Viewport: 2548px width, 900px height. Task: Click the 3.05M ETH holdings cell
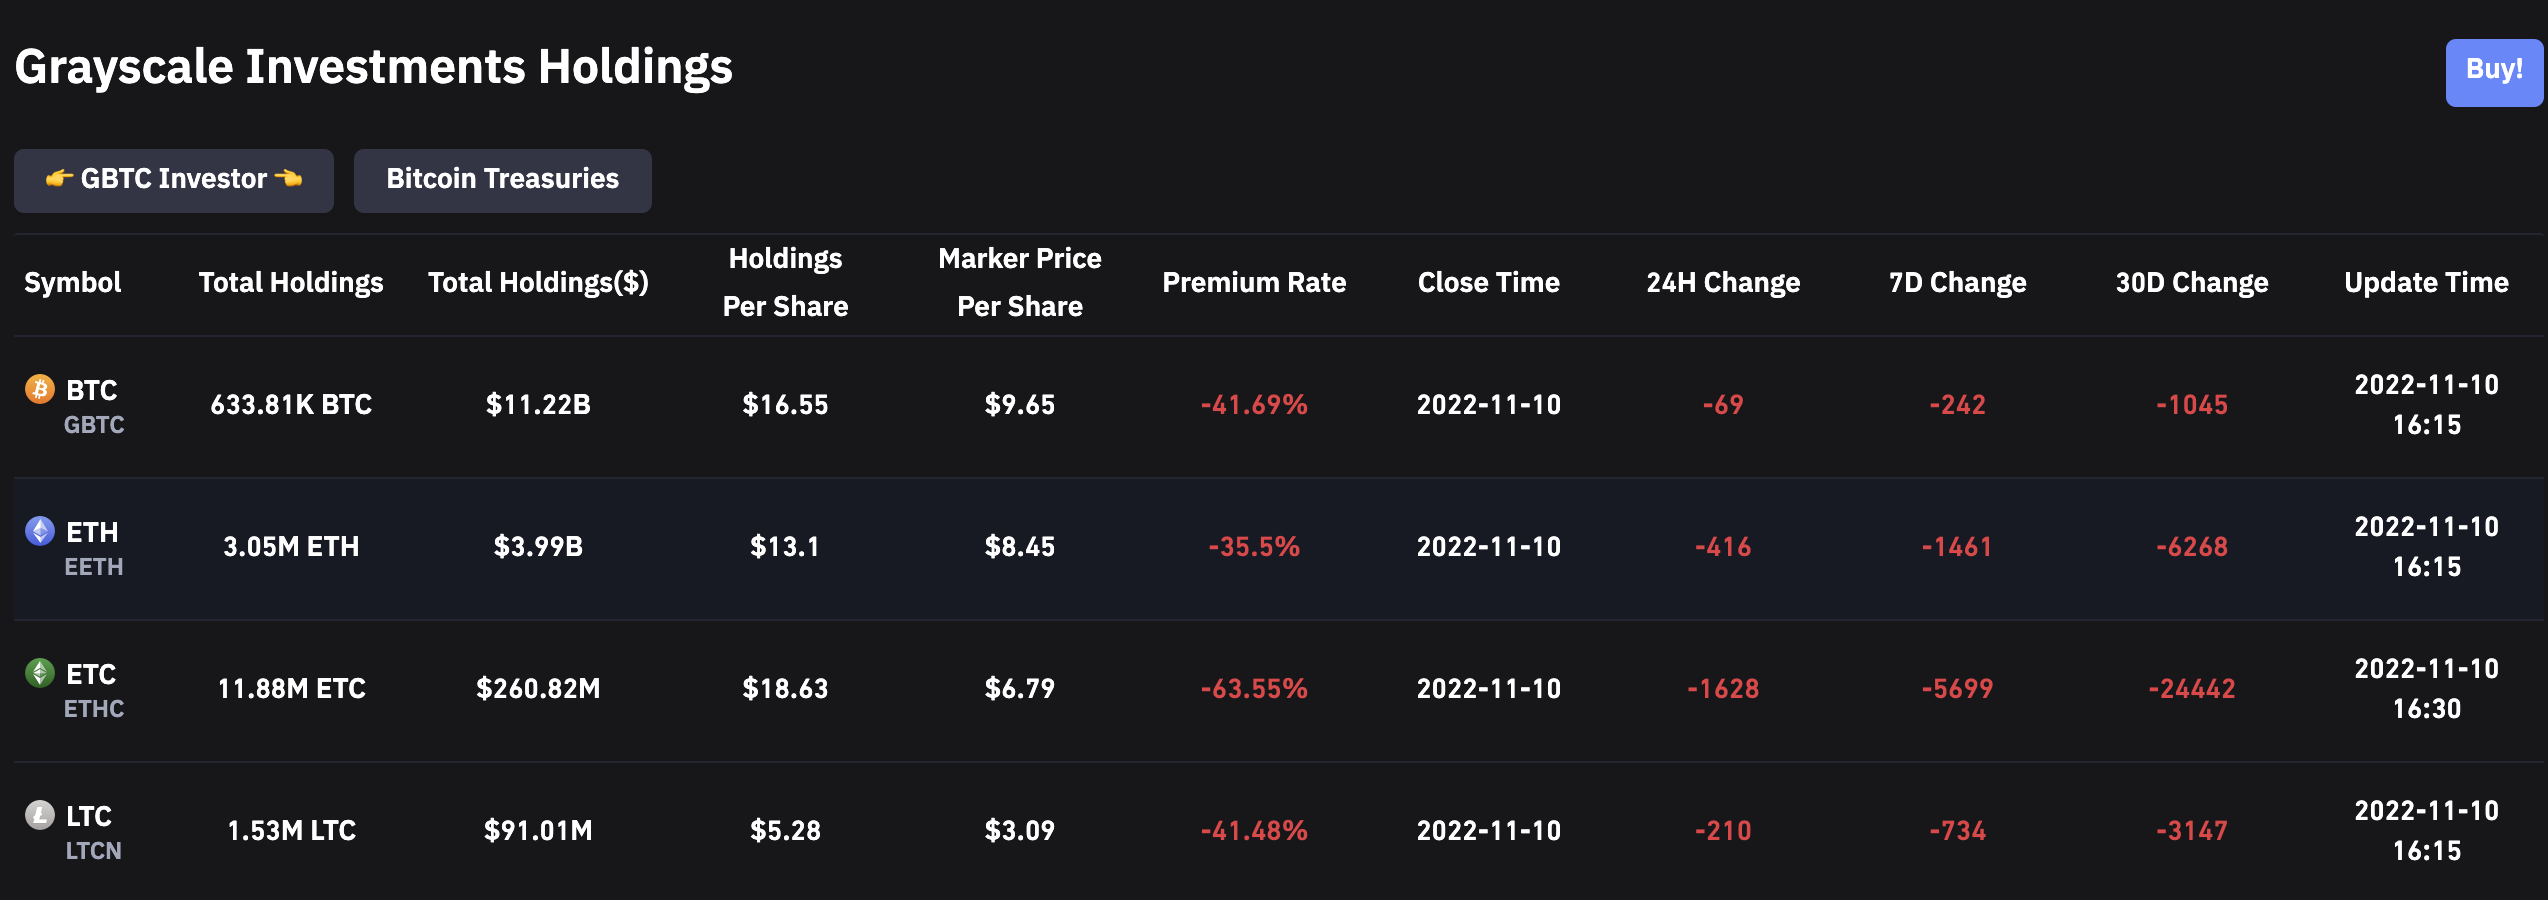(x=291, y=547)
